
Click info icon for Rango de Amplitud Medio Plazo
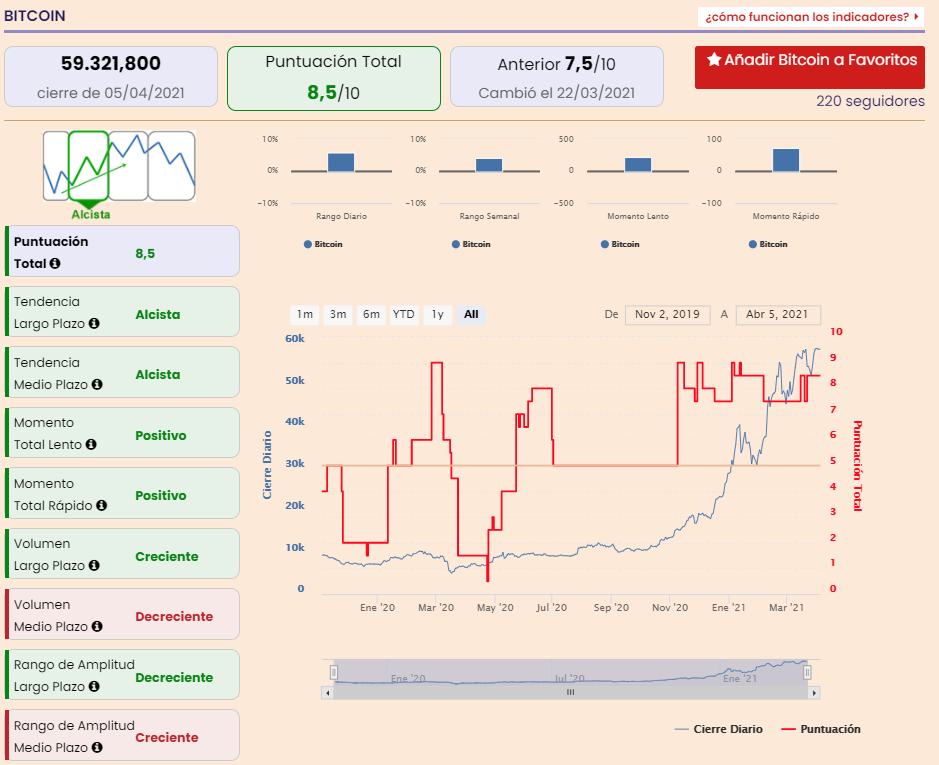(x=97, y=747)
